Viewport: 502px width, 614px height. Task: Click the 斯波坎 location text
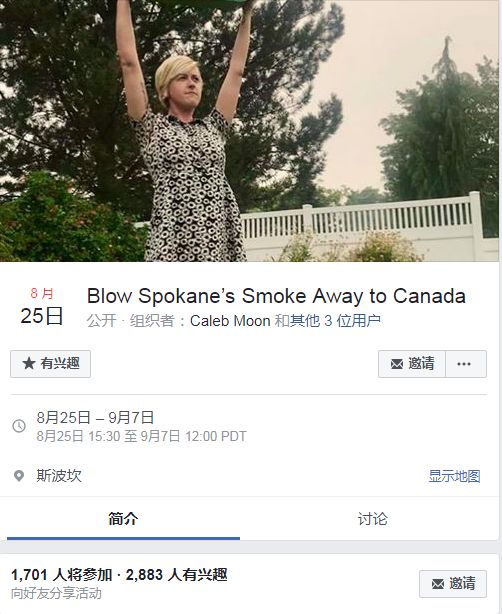click(x=59, y=476)
